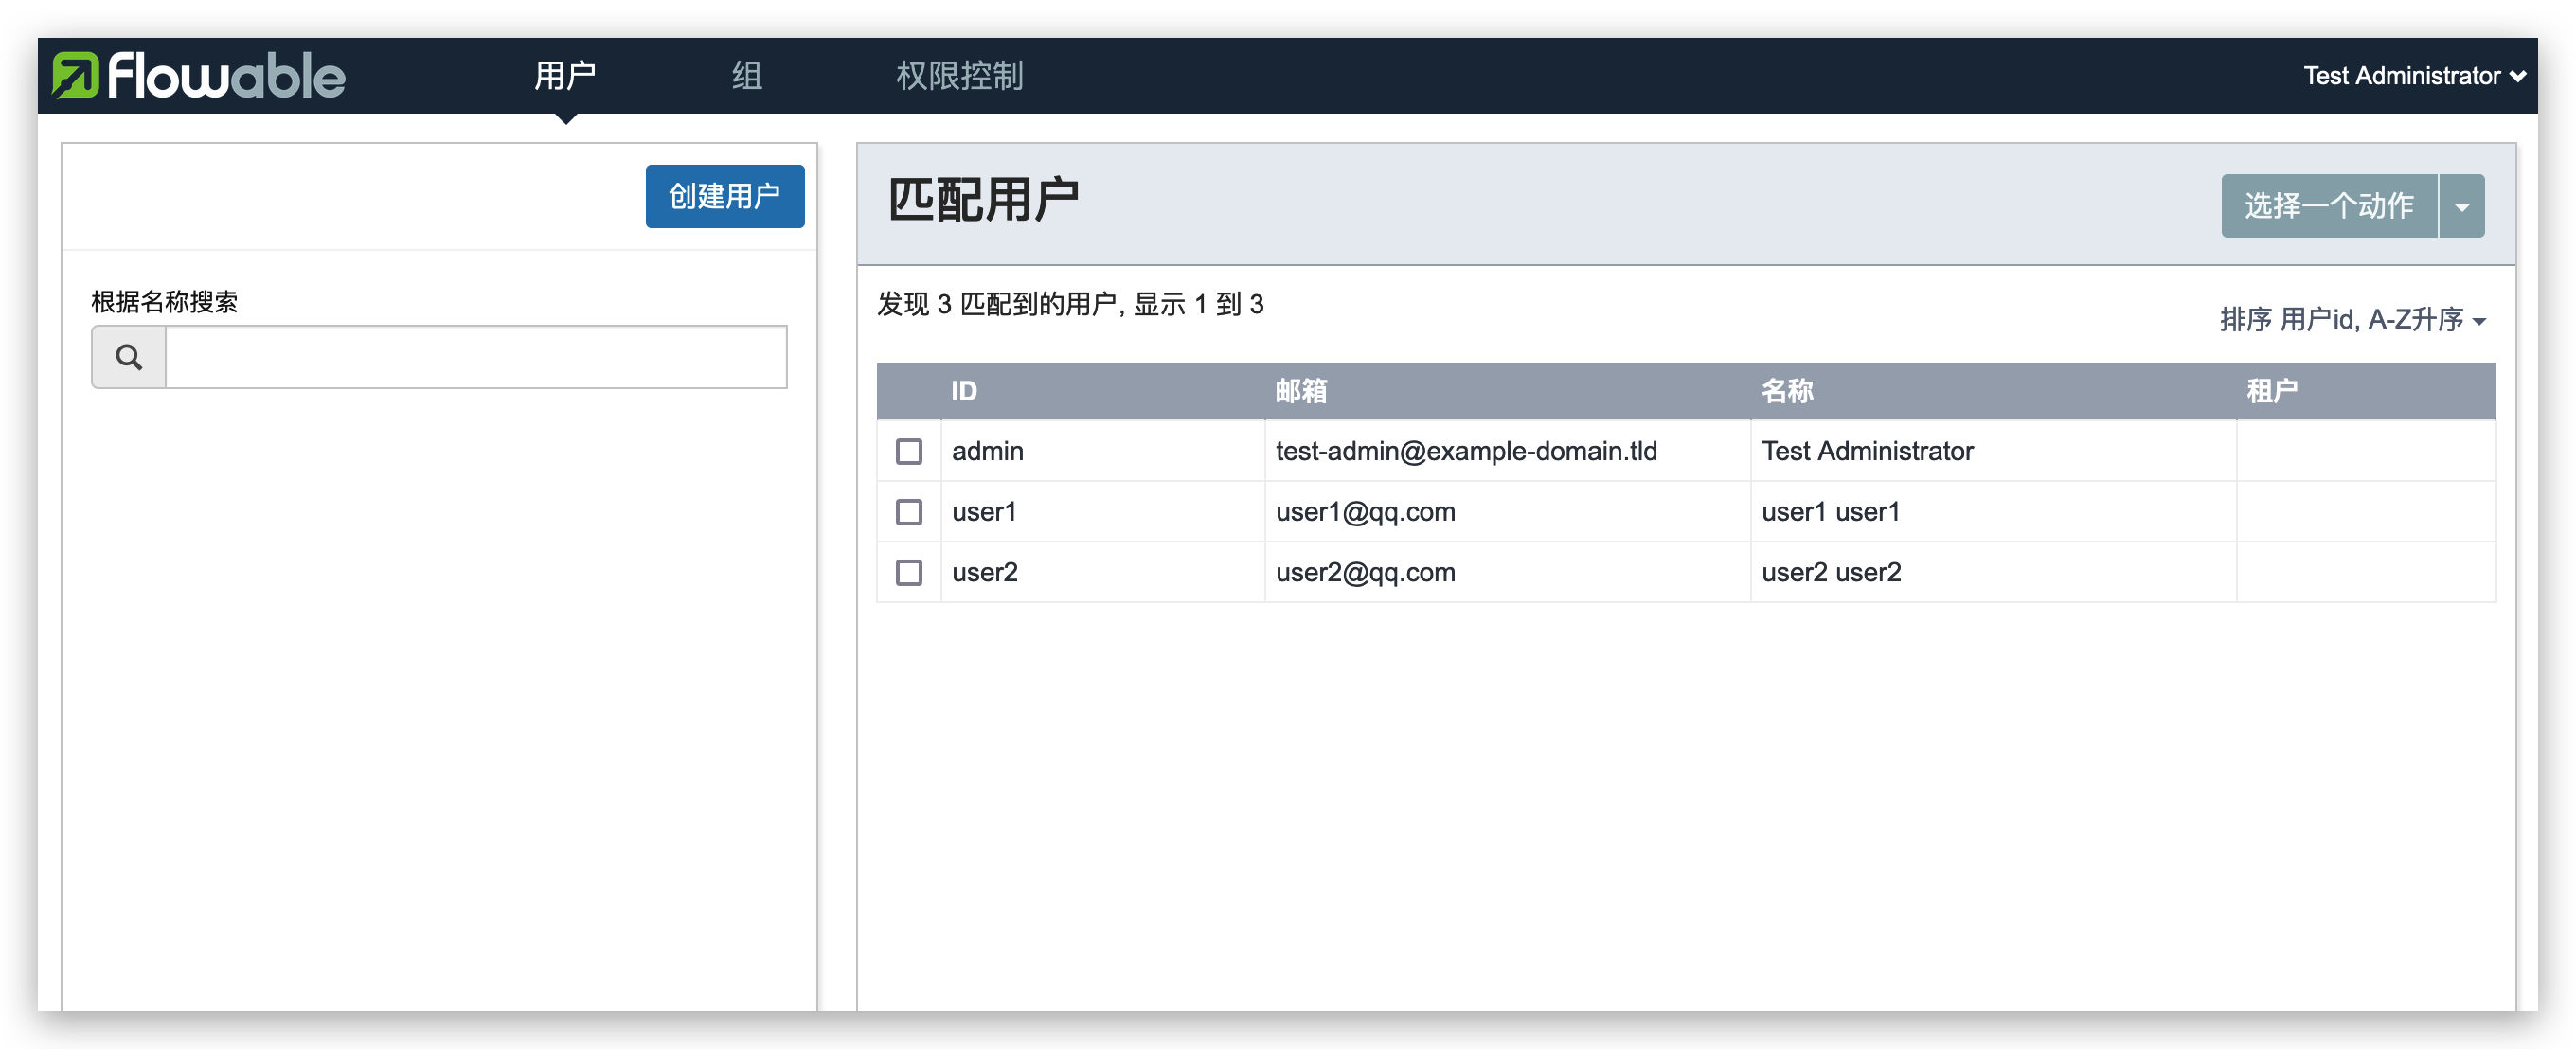Screen dimensions: 2576x1049
Task: Go to the 权限控制 tab
Action: tap(959, 76)
